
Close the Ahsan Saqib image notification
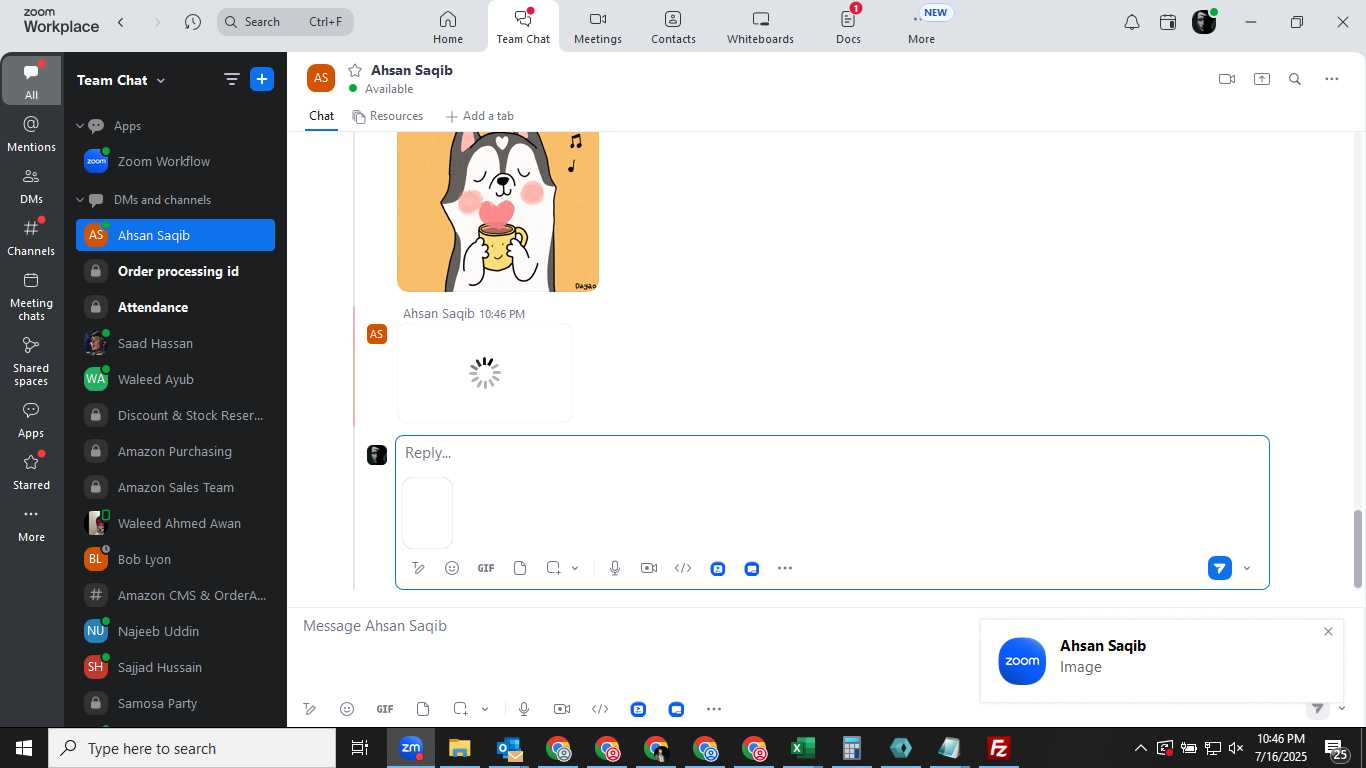pos(1328,631)
